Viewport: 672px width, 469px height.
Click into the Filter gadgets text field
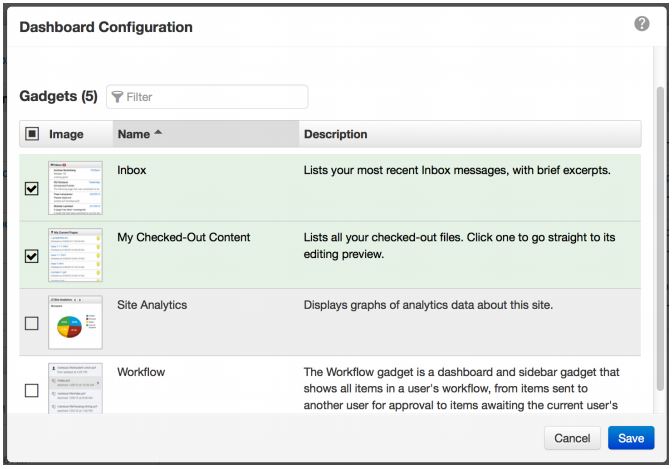coord(215,97)
